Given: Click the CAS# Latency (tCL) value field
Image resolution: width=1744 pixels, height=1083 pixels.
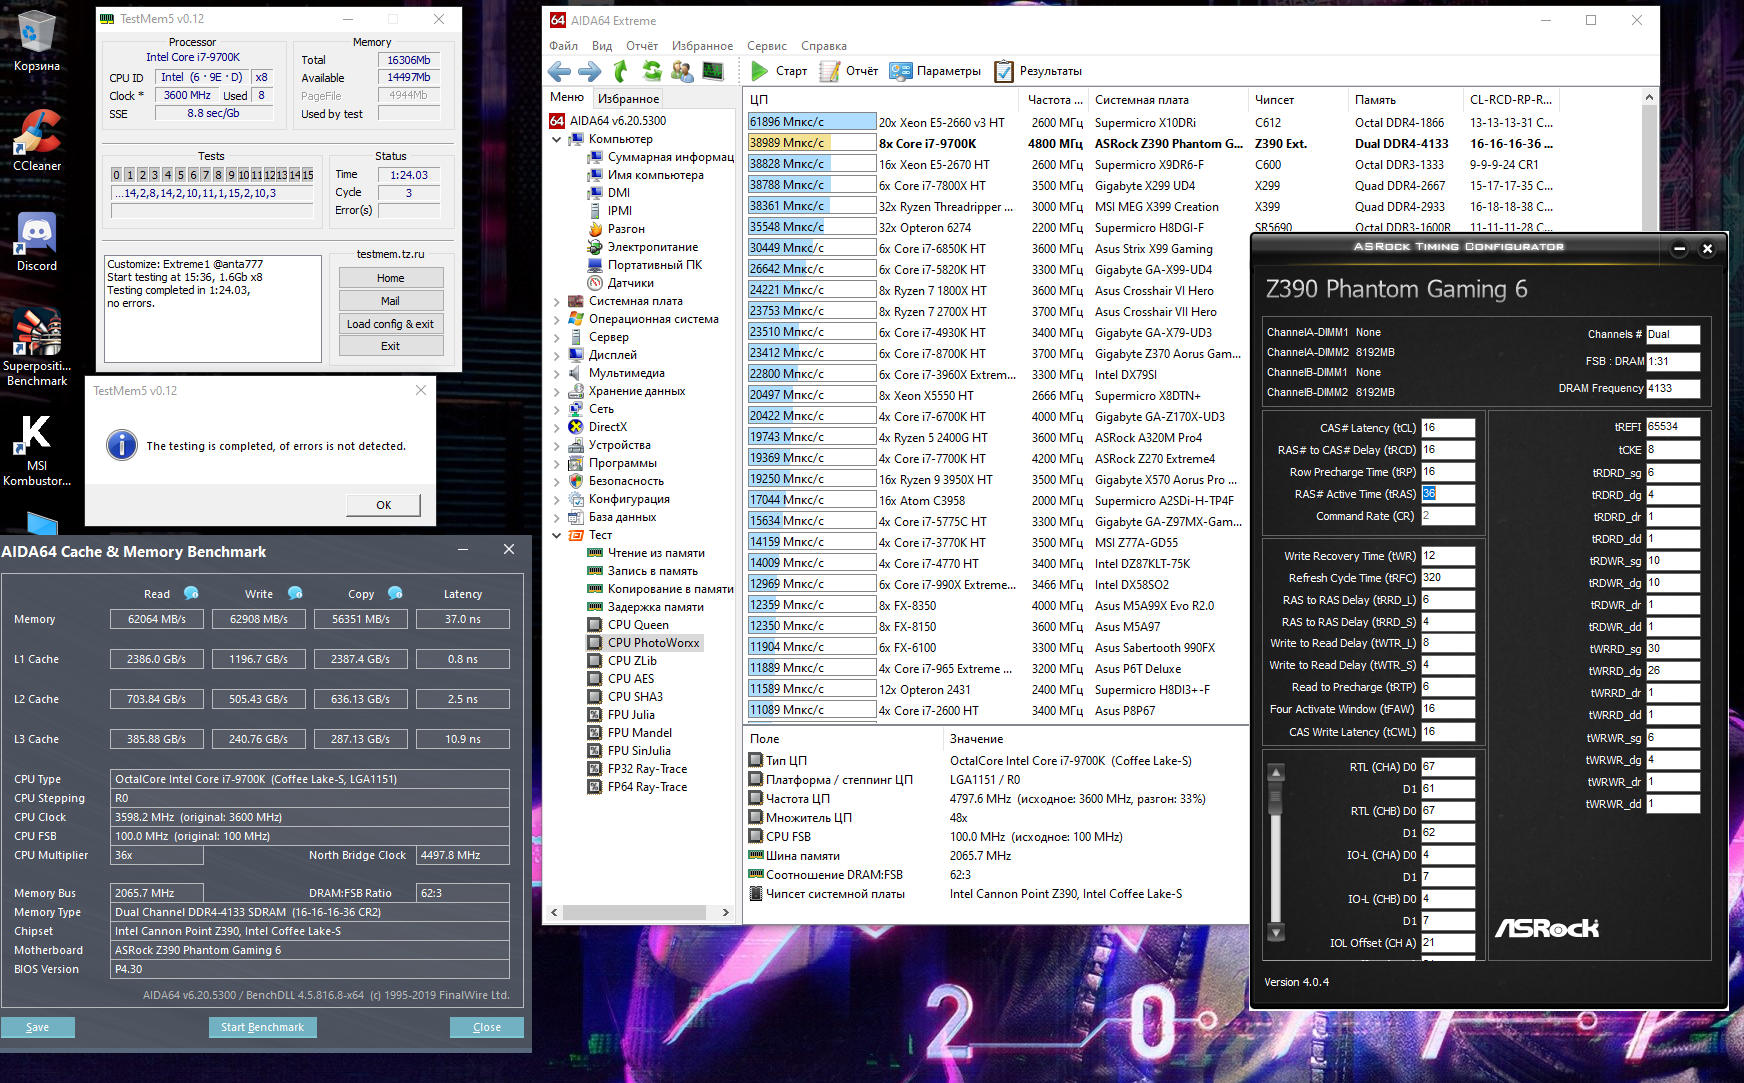Looking at the screenshot, I should pyautogui.click(x=1448, y=428).
